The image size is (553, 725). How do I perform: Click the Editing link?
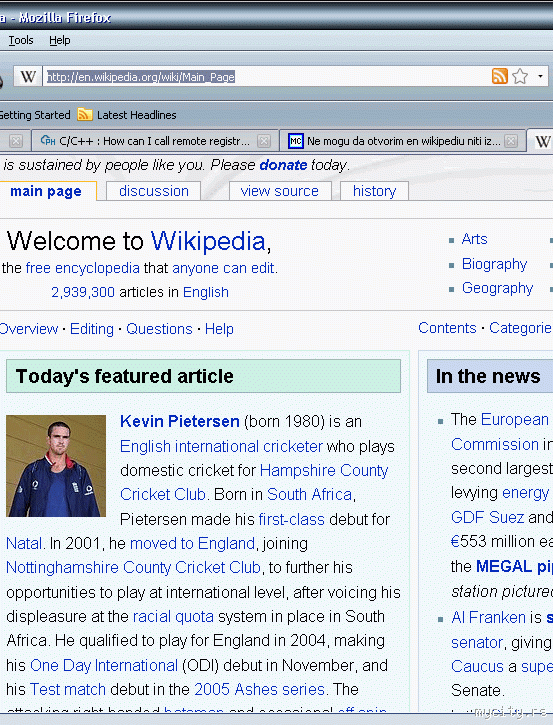92,329
